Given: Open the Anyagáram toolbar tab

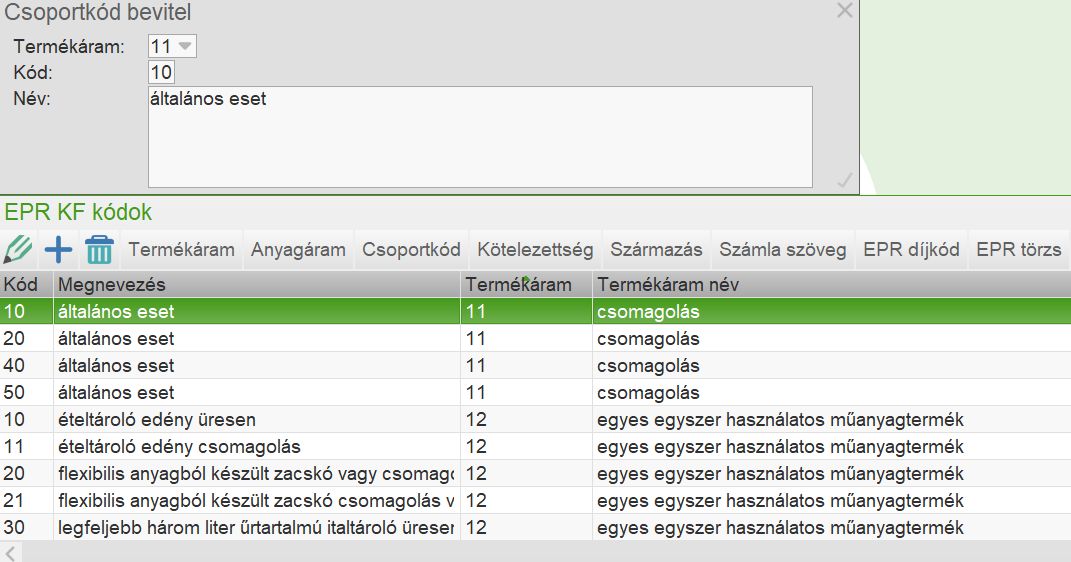Looking at the screenshot, I should pyautogui.click(x=298, y=250).
